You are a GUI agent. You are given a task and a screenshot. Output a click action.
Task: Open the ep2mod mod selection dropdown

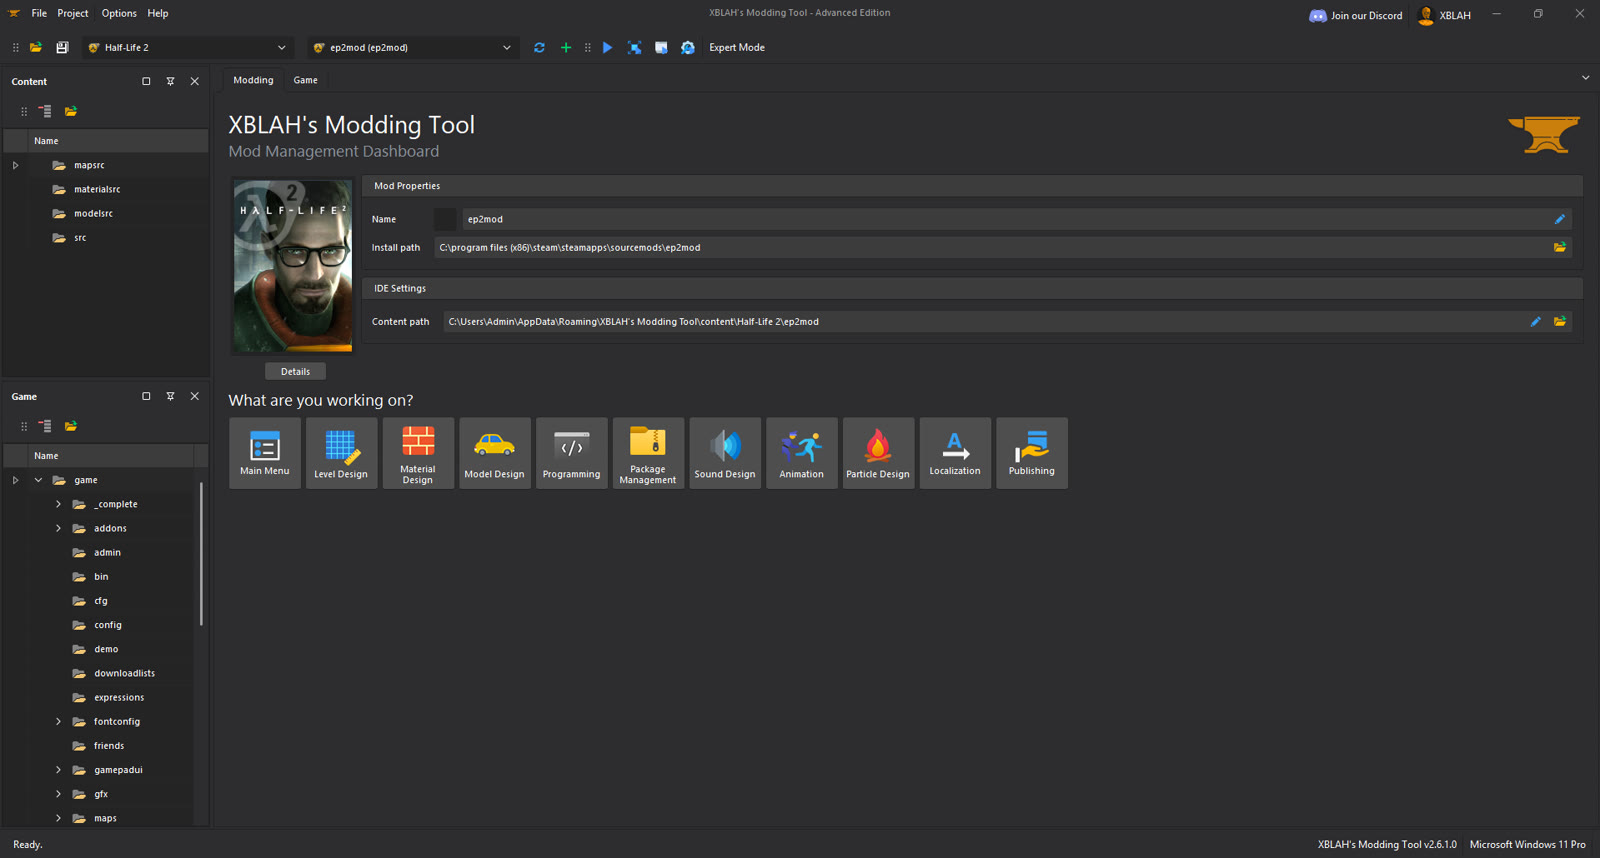point(413,47)
